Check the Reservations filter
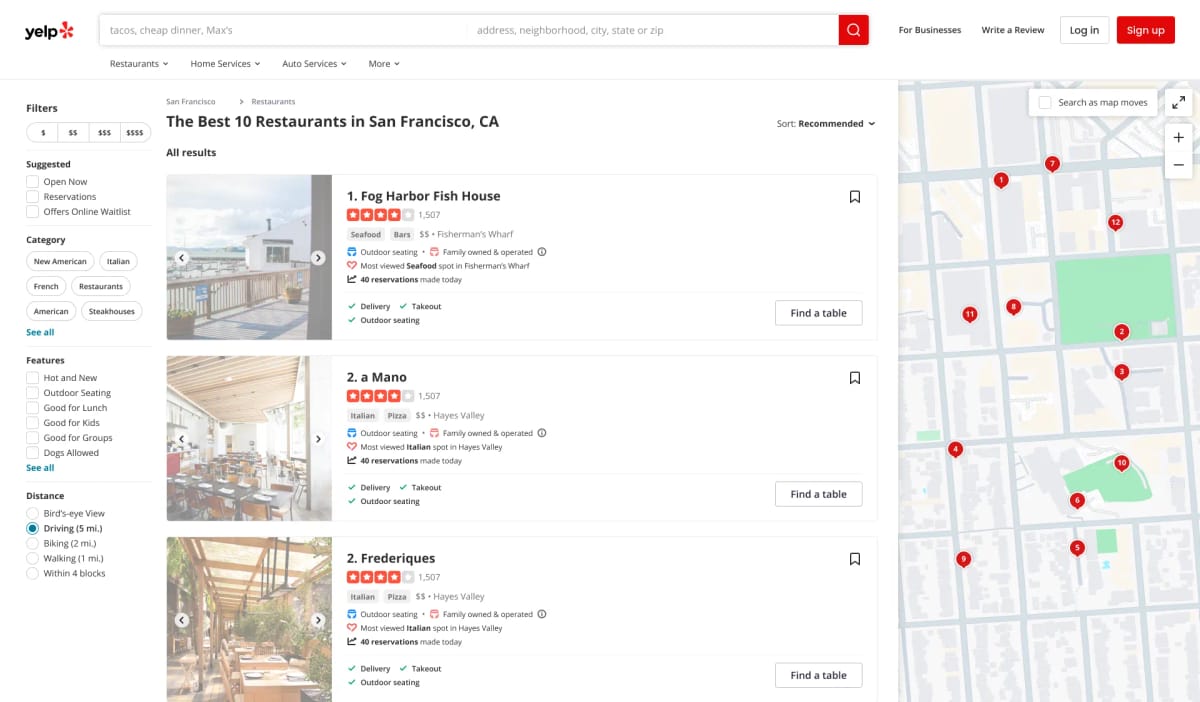 (x=33, y=197)
